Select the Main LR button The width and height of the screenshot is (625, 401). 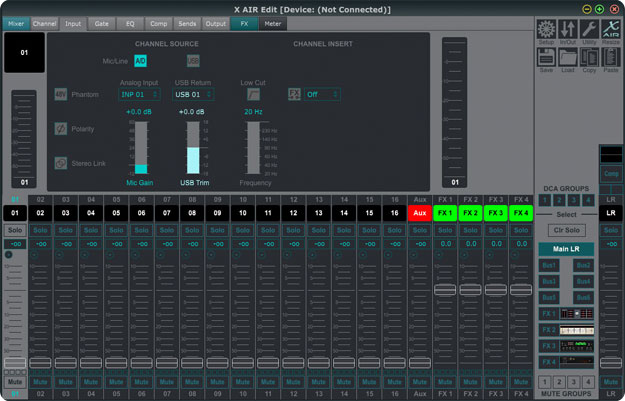[566, 249]
